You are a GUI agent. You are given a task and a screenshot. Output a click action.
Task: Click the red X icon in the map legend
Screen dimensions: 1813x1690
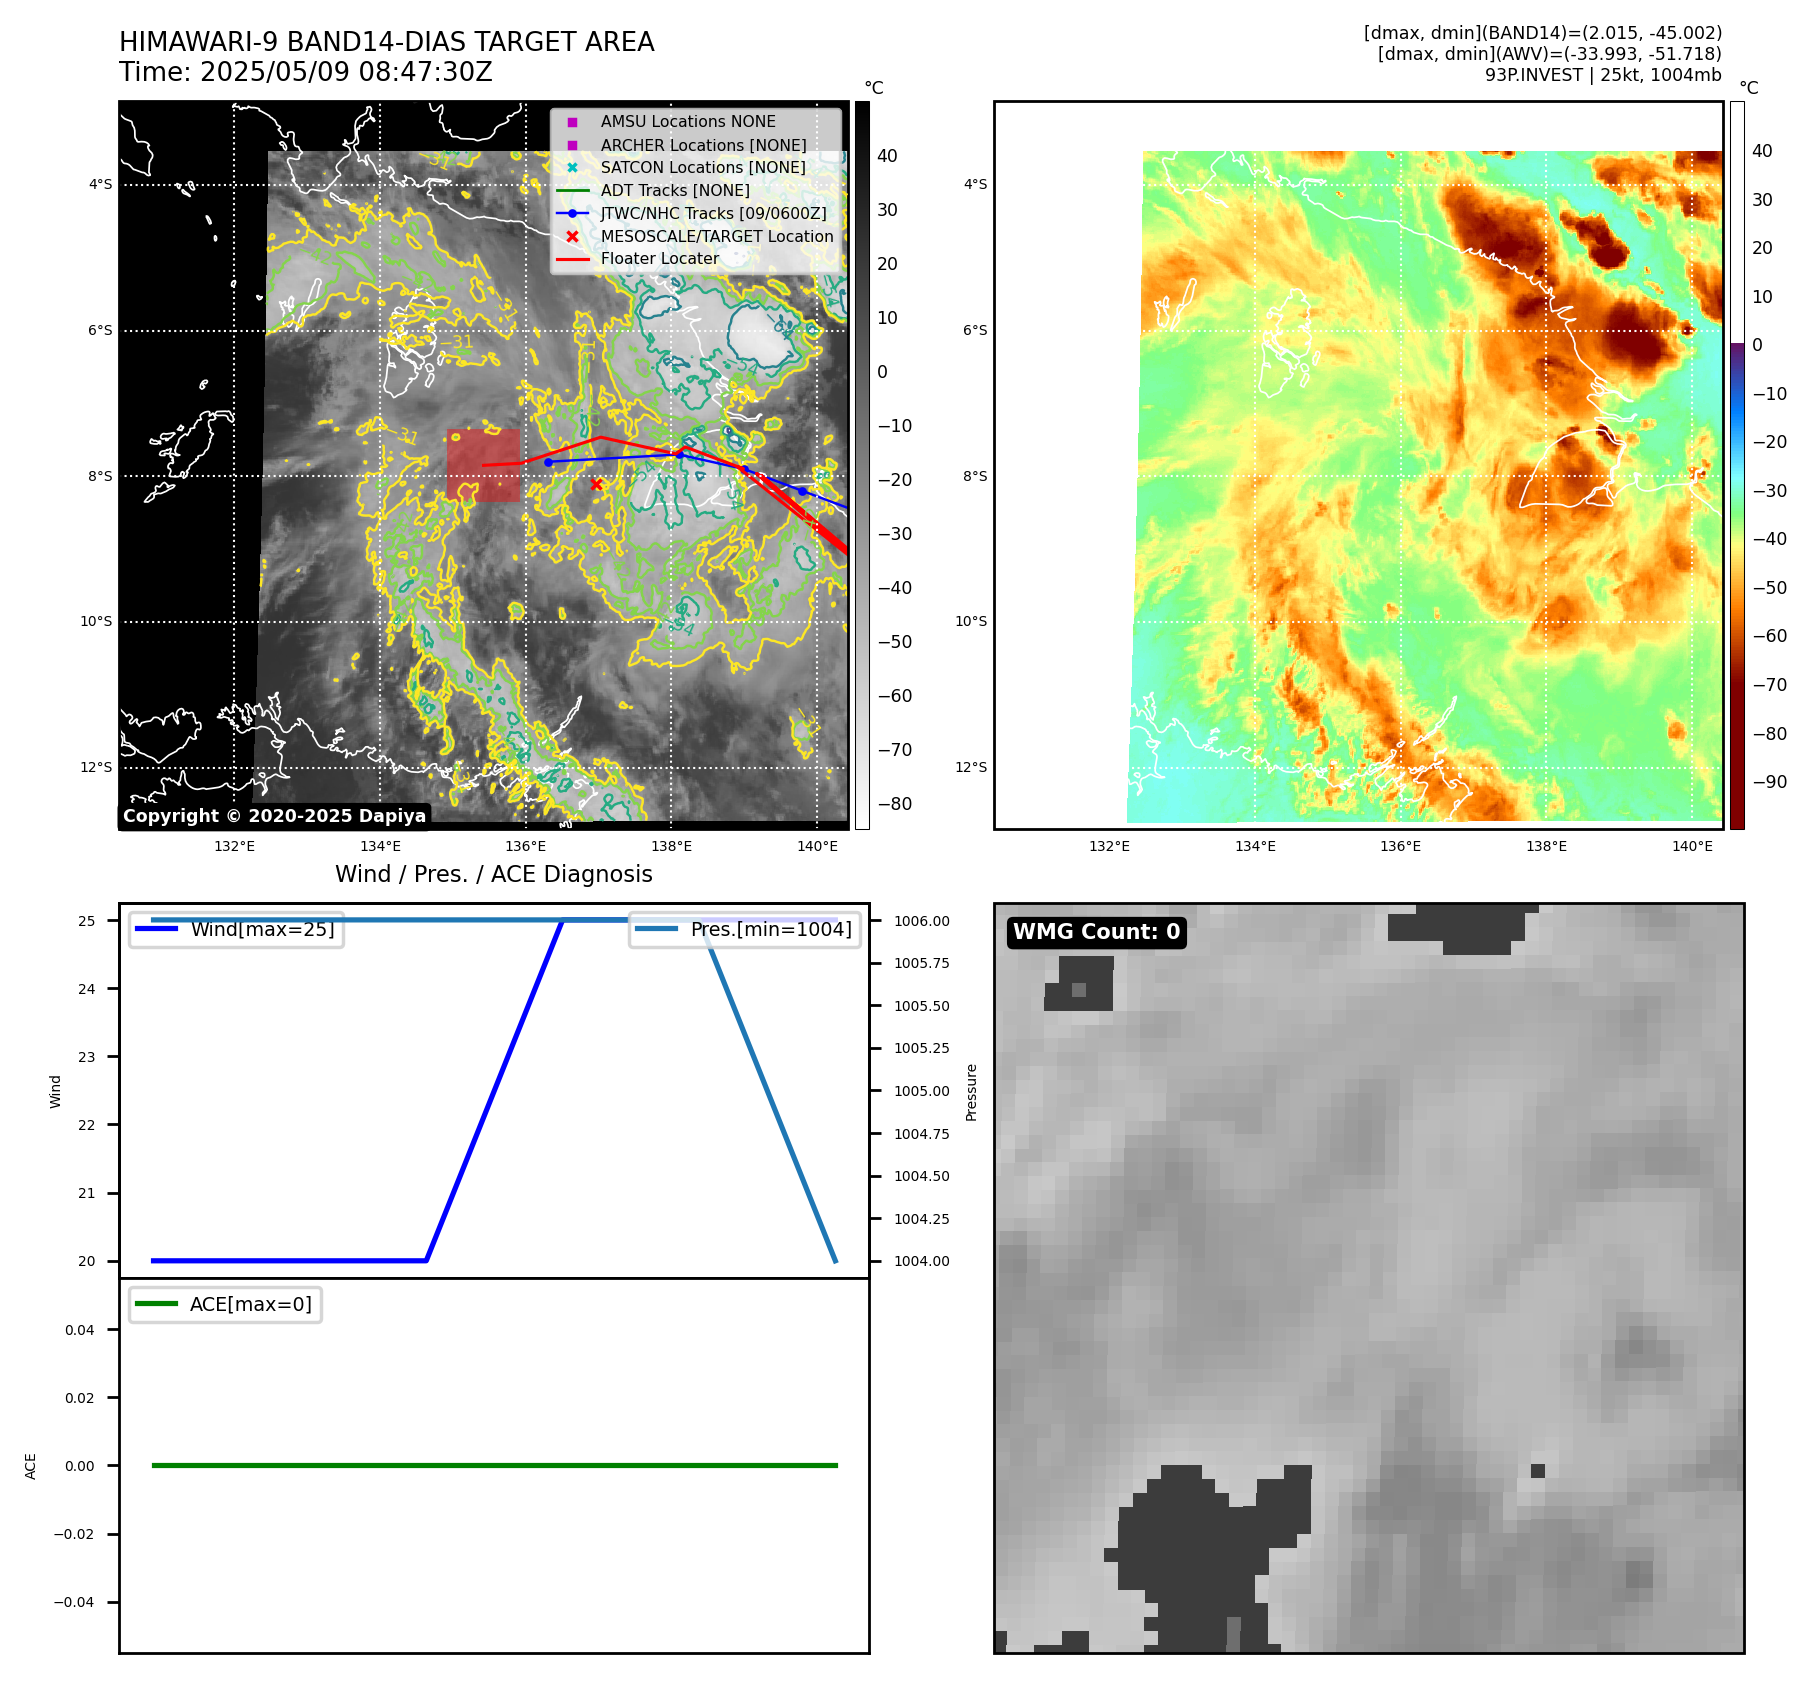pyautogui.click(x=572, y=237)
